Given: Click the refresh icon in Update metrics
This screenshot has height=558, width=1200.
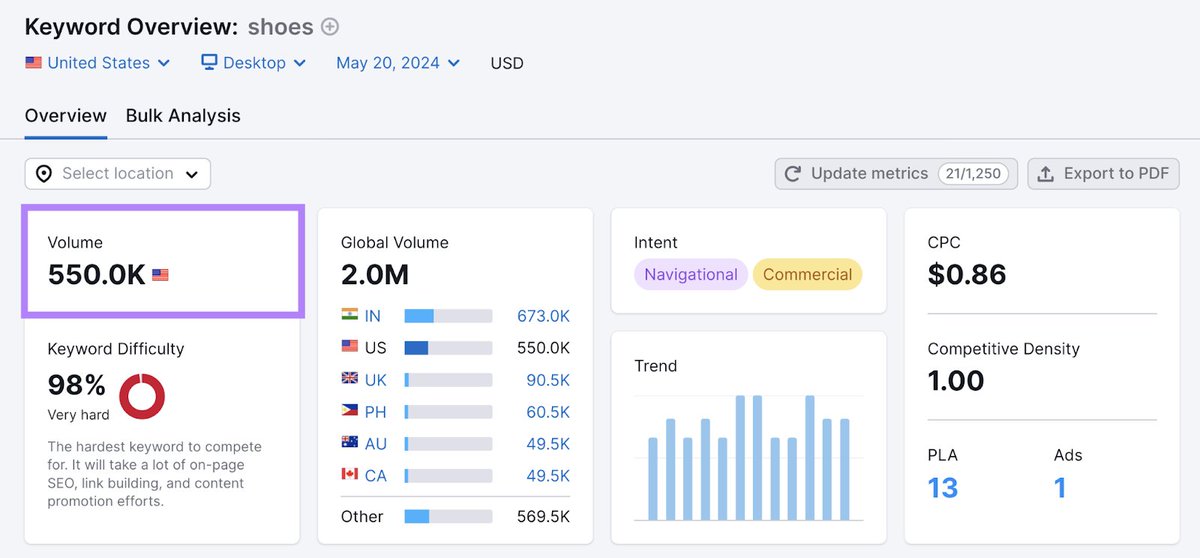Looking at the screenshot, I should (x=793, y=174).
